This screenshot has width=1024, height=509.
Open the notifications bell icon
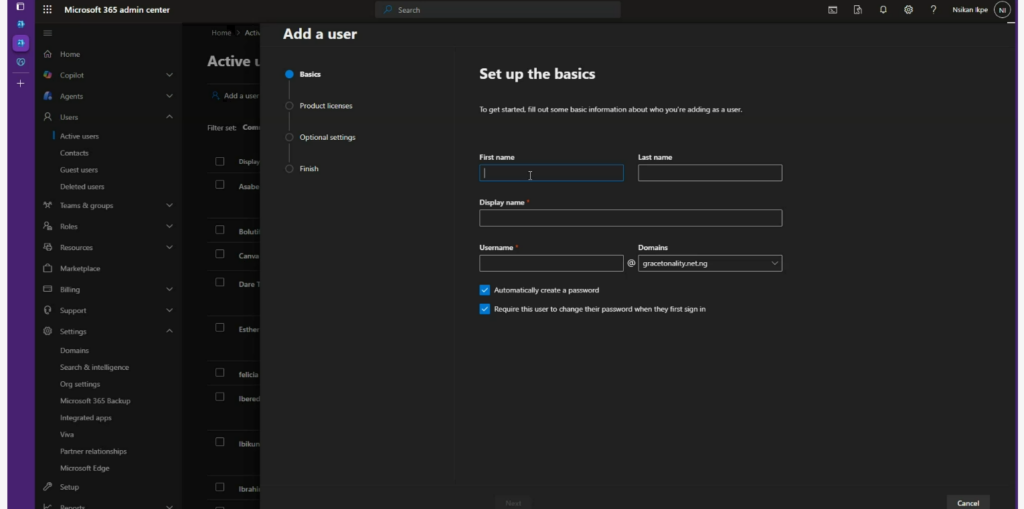coord(883,10)
